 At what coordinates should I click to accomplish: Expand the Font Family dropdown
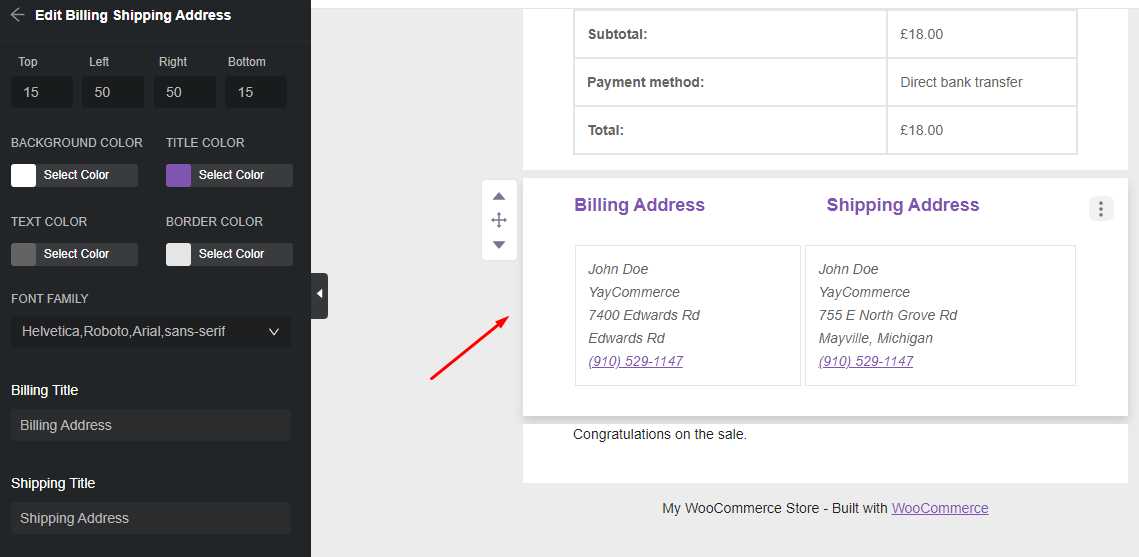pyautogui.click(x=151, y=331)
